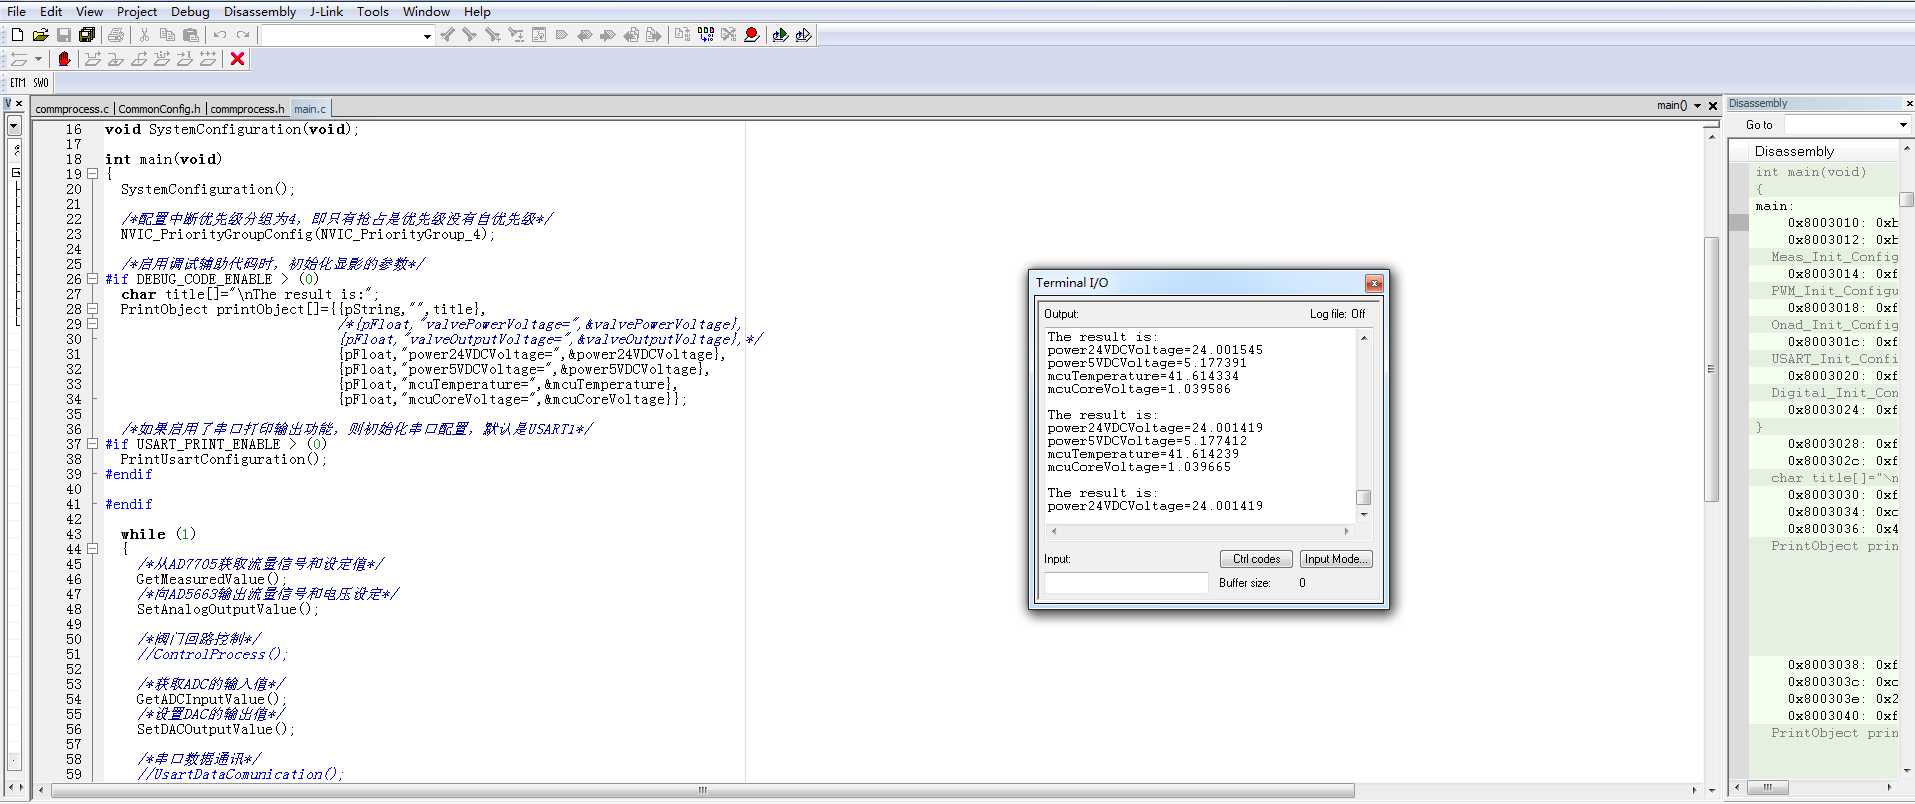Save the file with the floppy icon
This screenshot has width=1915, height=804.
point(64,35)
